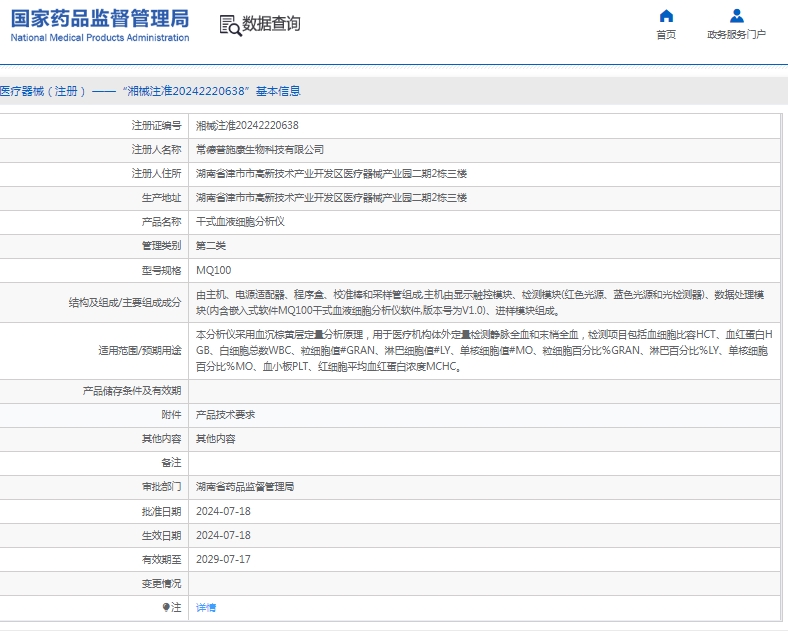Select attachment value 产品技术要求

pyautogui.click(x=226, y=415)
